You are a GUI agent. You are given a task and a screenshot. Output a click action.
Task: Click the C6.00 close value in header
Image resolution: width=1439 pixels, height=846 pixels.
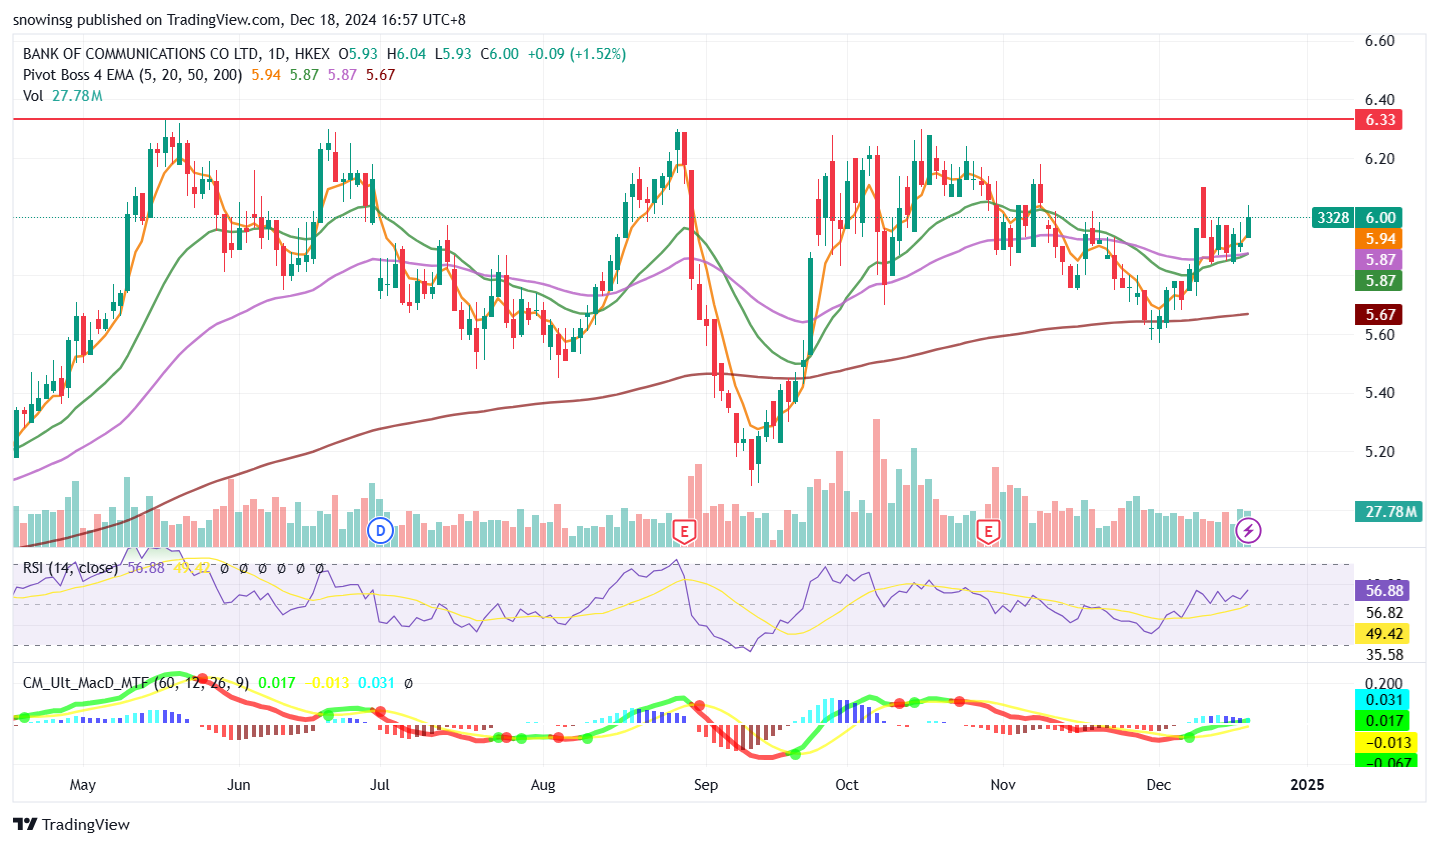[500, 54]
